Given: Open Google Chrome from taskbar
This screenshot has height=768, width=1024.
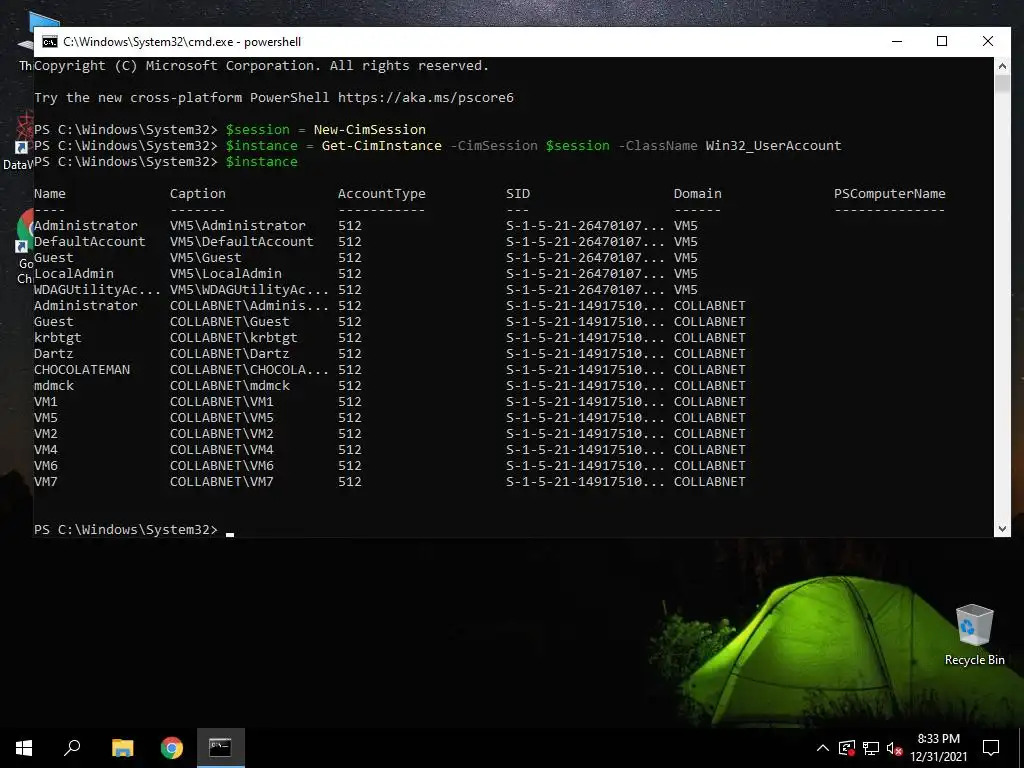Looking at the screenshot, I should (172, 748).
